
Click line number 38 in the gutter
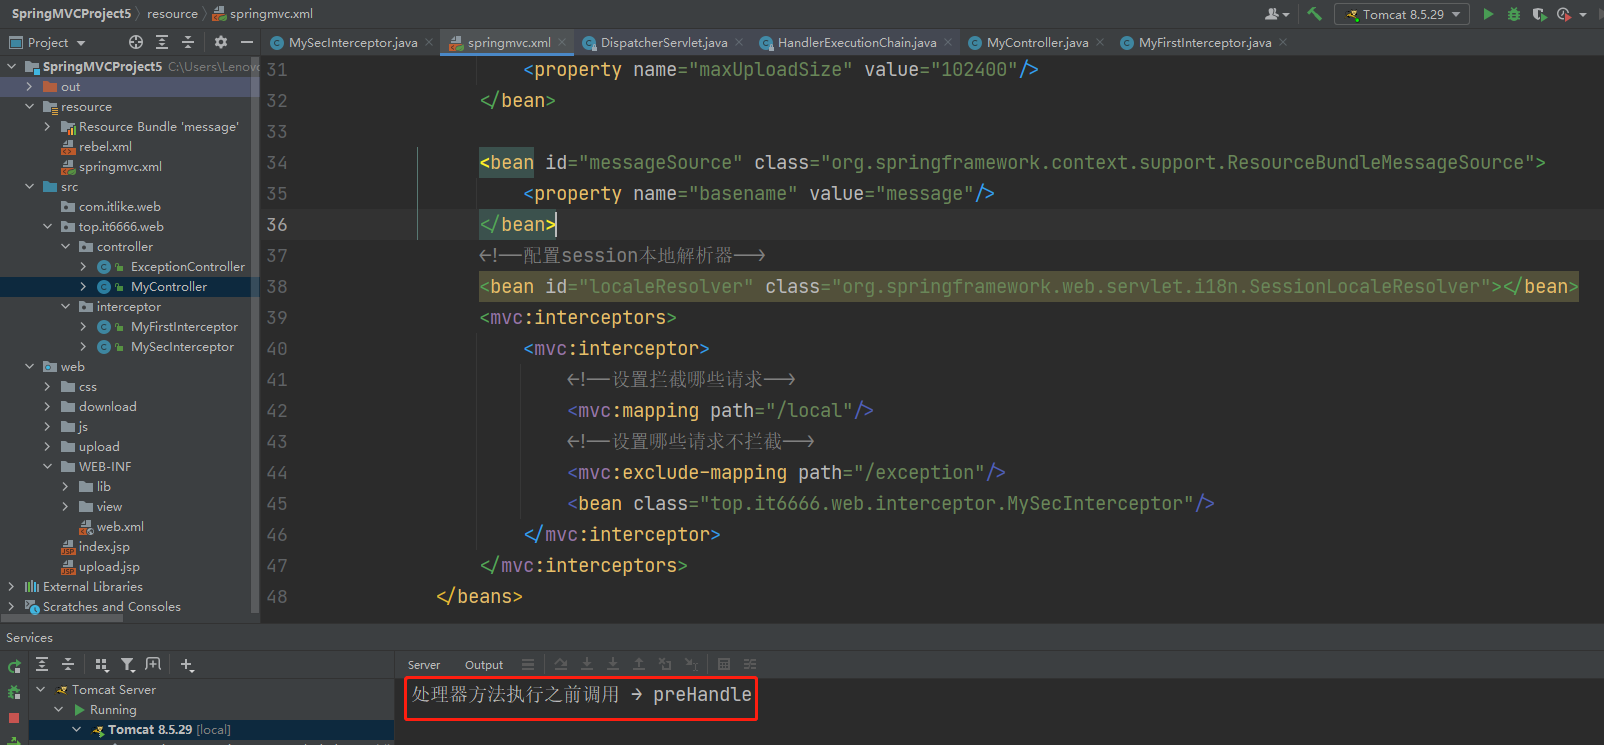[x=277, y=287]
